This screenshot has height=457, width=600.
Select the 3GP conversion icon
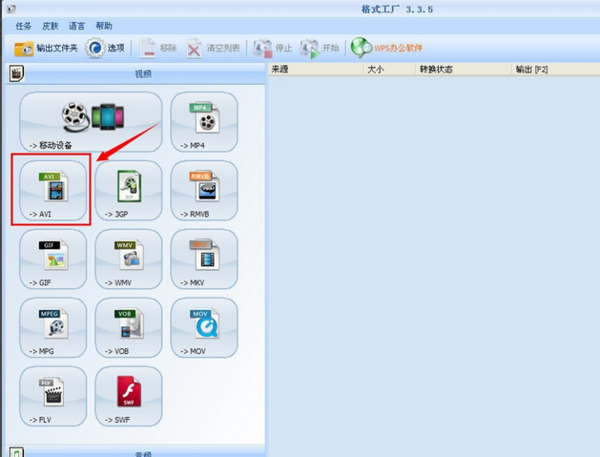[128, 190]
